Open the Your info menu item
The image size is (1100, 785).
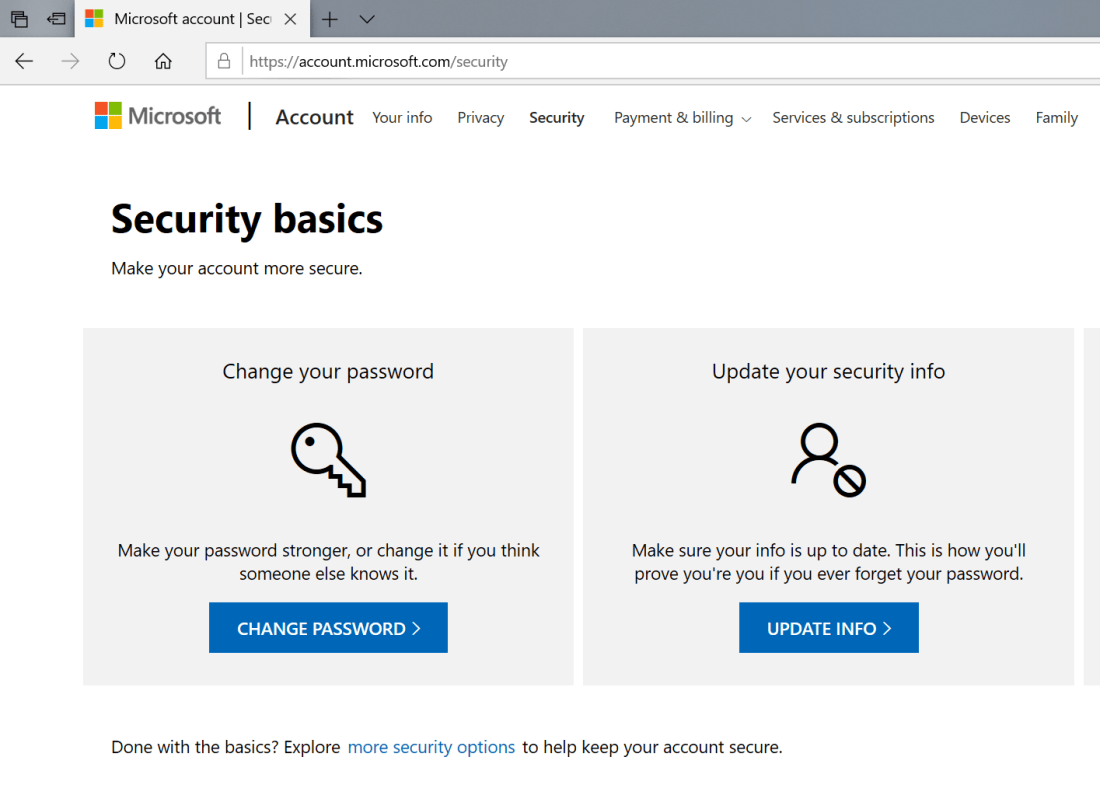click(x=402, y=118)
